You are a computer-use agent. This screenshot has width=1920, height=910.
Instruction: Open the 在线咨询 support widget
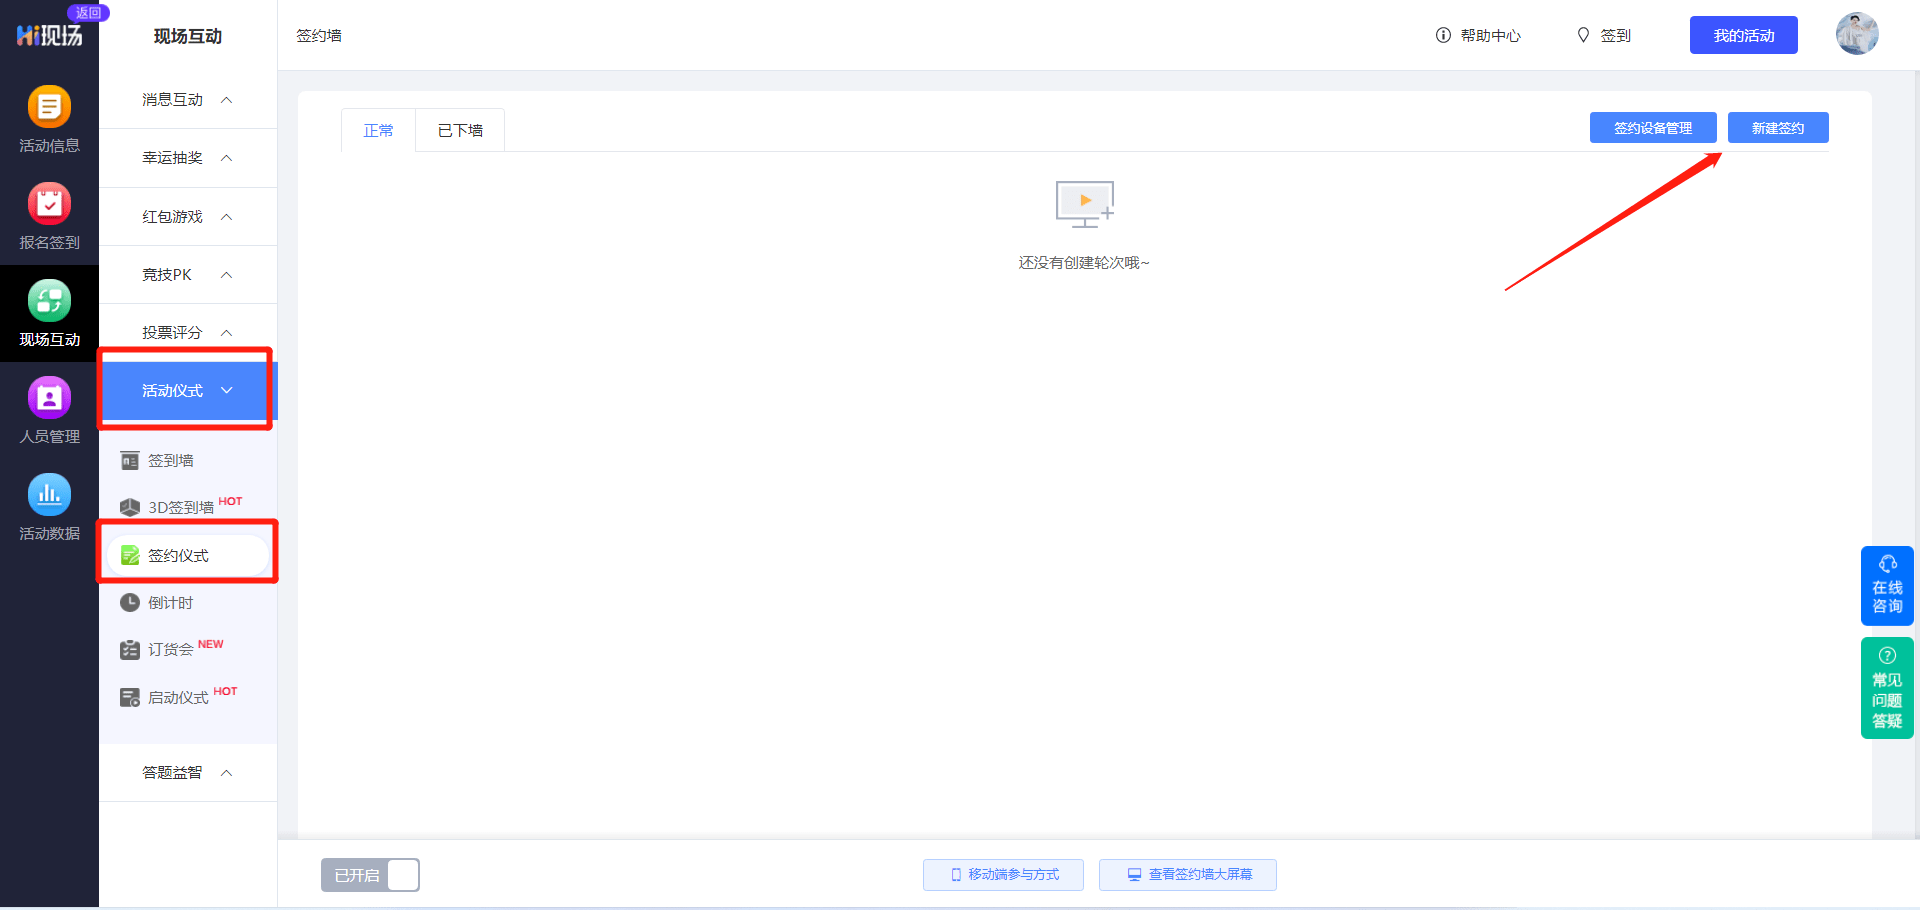[x=1886, y=586]
